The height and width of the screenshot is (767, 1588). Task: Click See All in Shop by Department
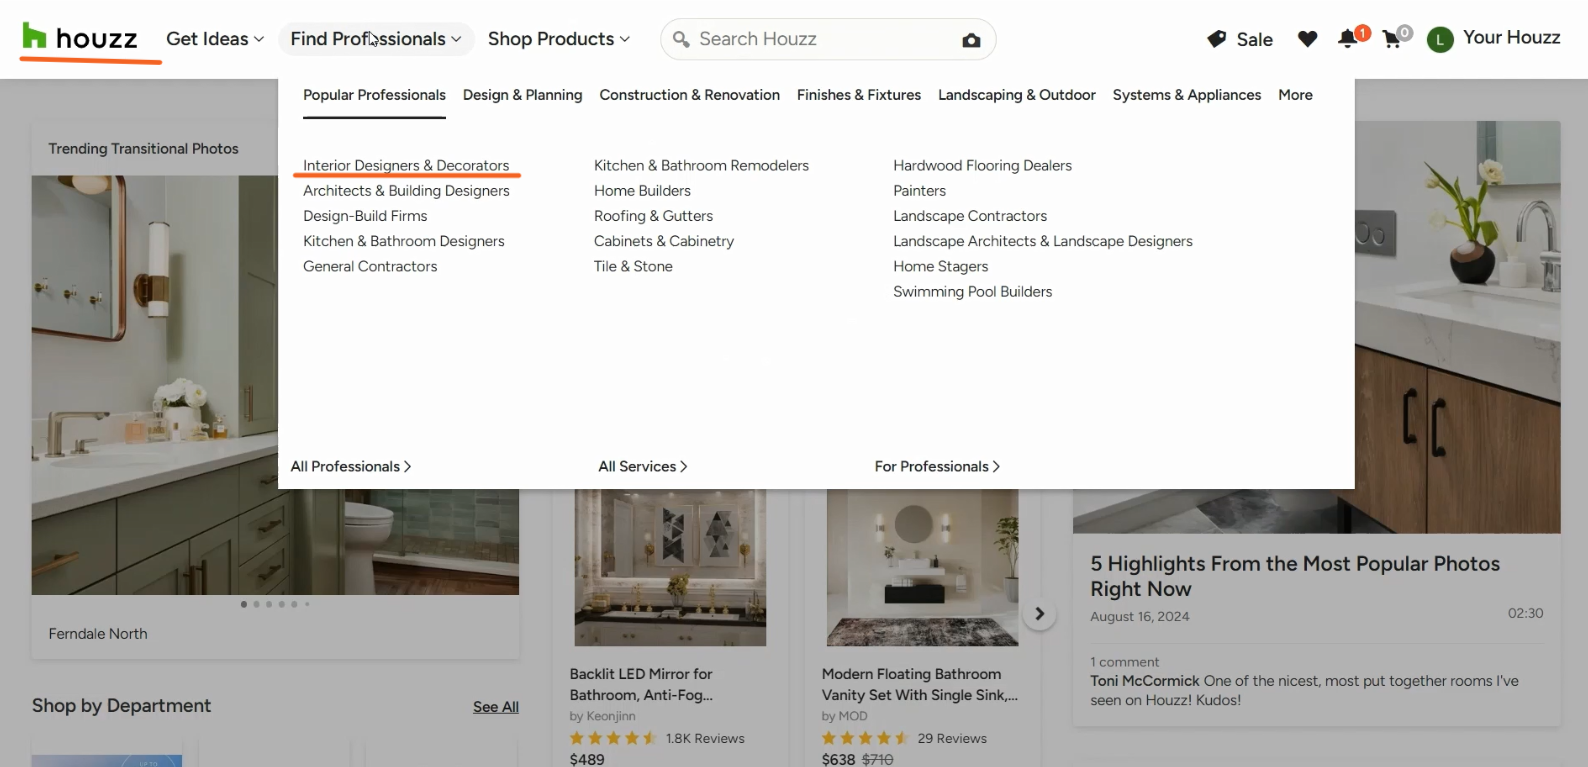(495, 707)
